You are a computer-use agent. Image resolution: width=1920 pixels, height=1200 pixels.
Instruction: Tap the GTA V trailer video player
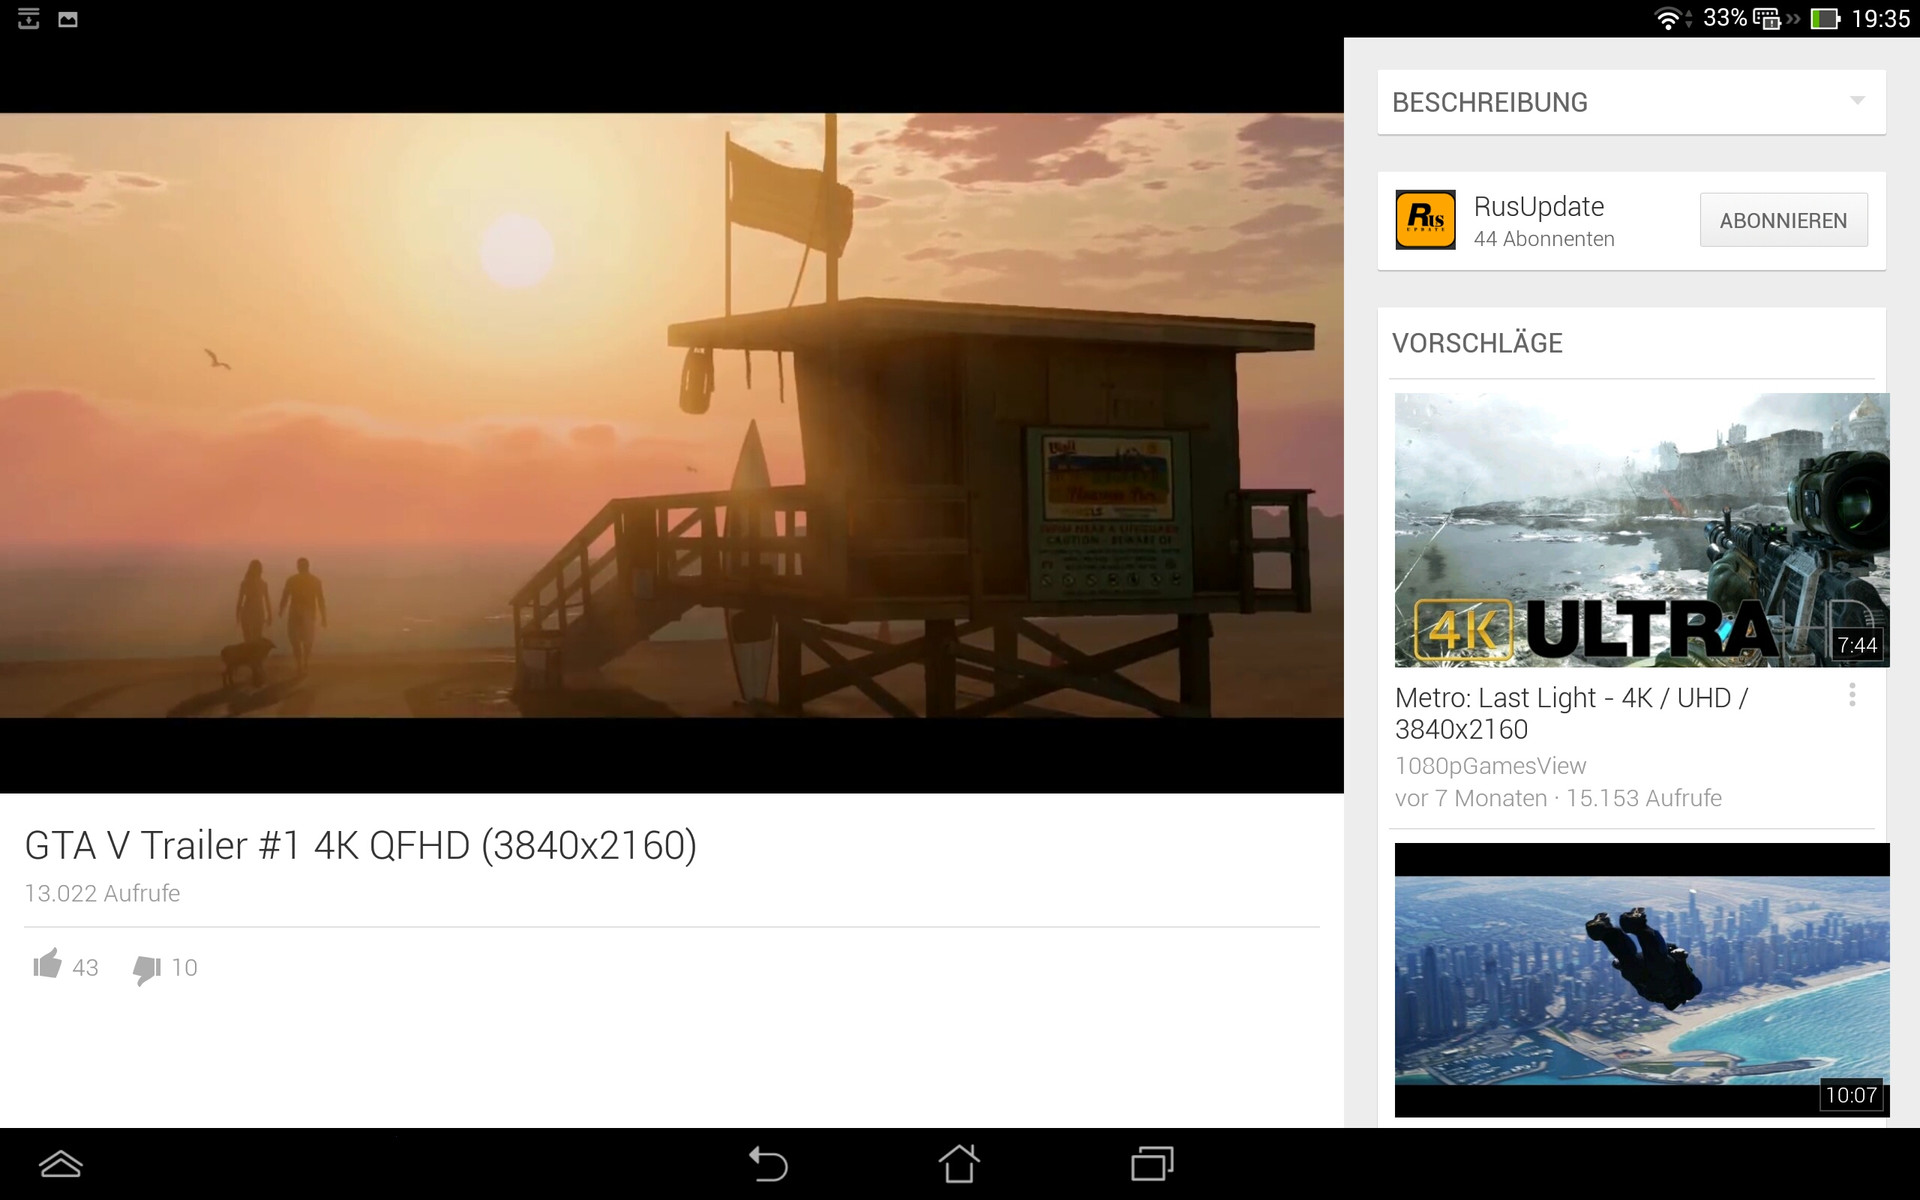[672, 415]
